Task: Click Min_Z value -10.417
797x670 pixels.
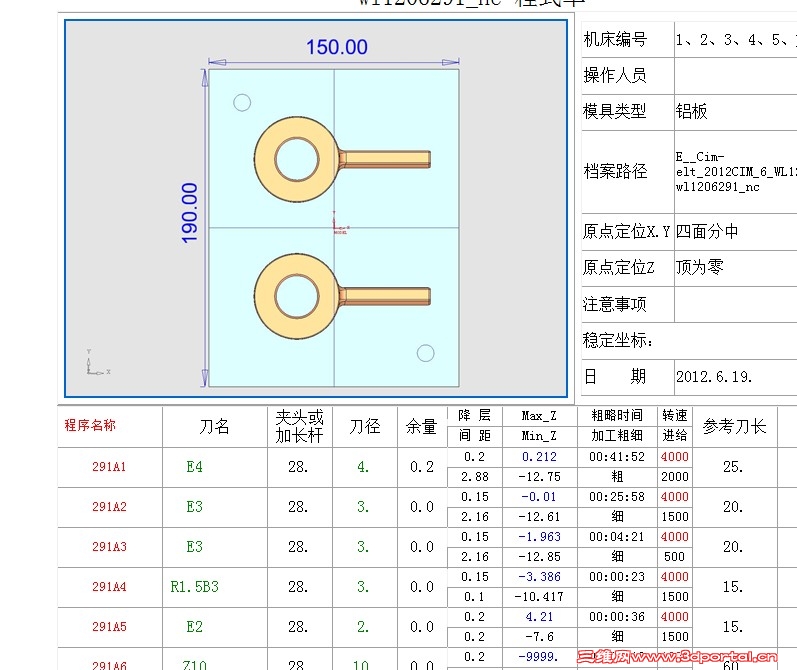Action: (x=539, y=597)
